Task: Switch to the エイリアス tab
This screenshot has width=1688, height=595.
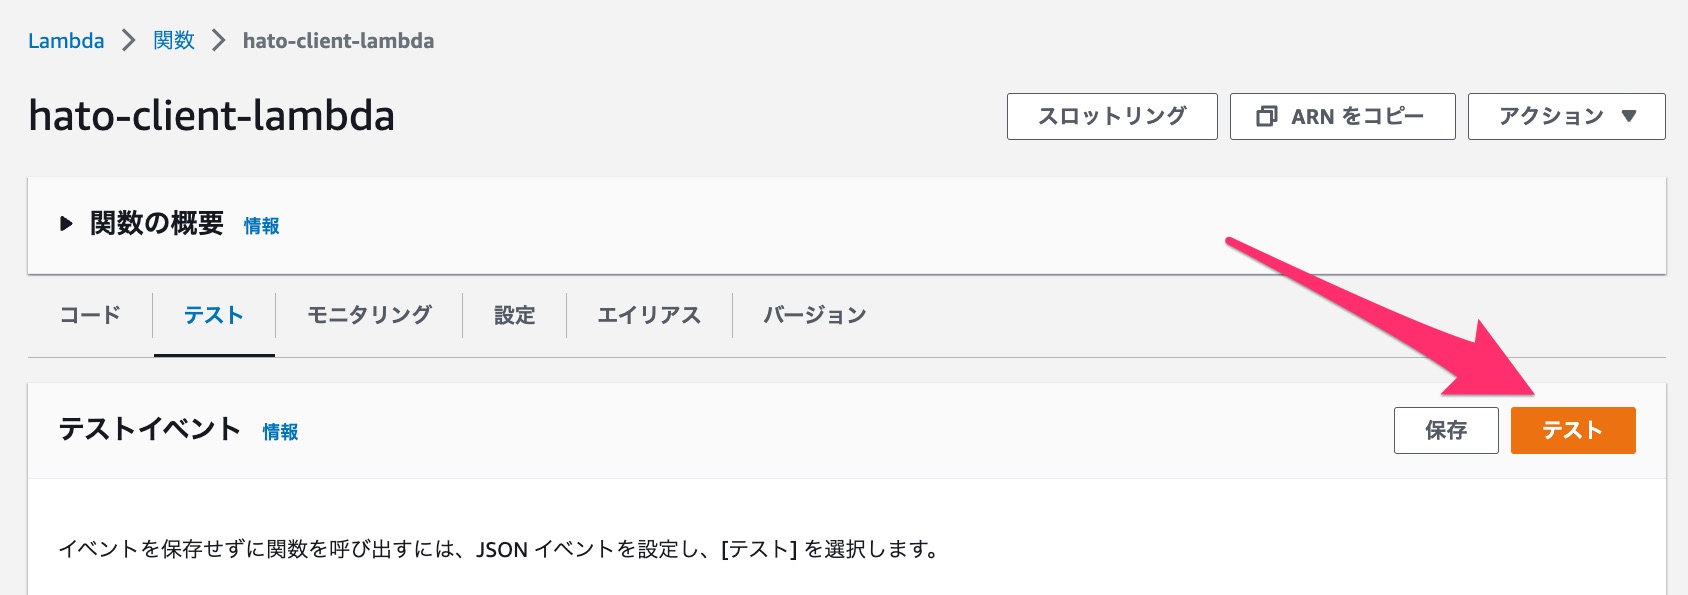Action: click(648, 315)
